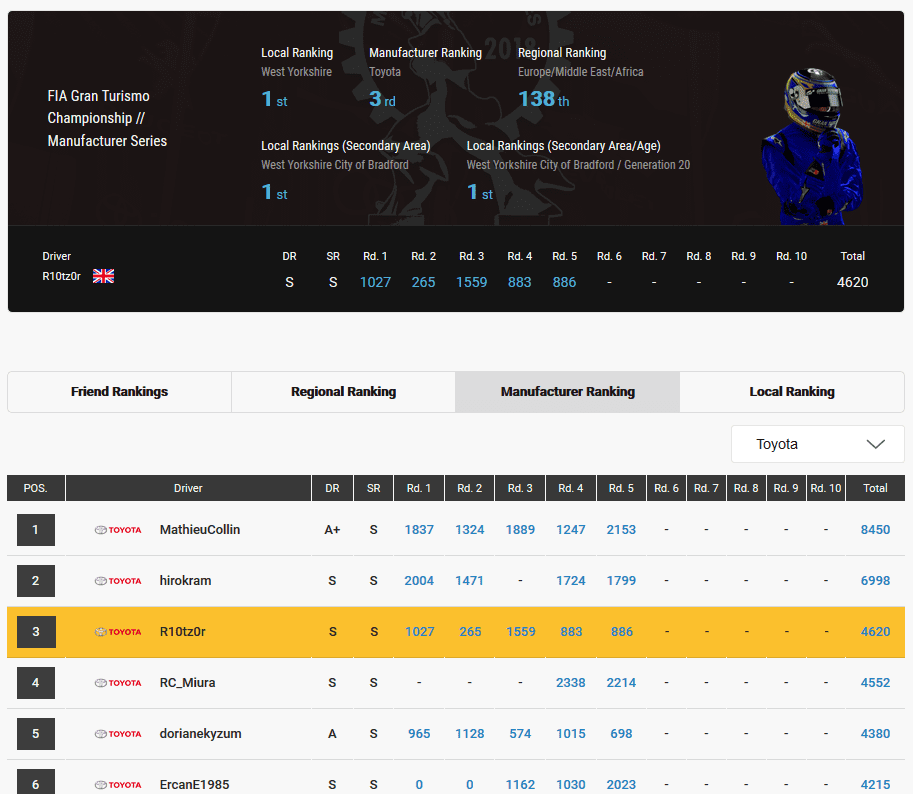
Task: Click MathieuCollin's total score 8450
Action: 875,530
